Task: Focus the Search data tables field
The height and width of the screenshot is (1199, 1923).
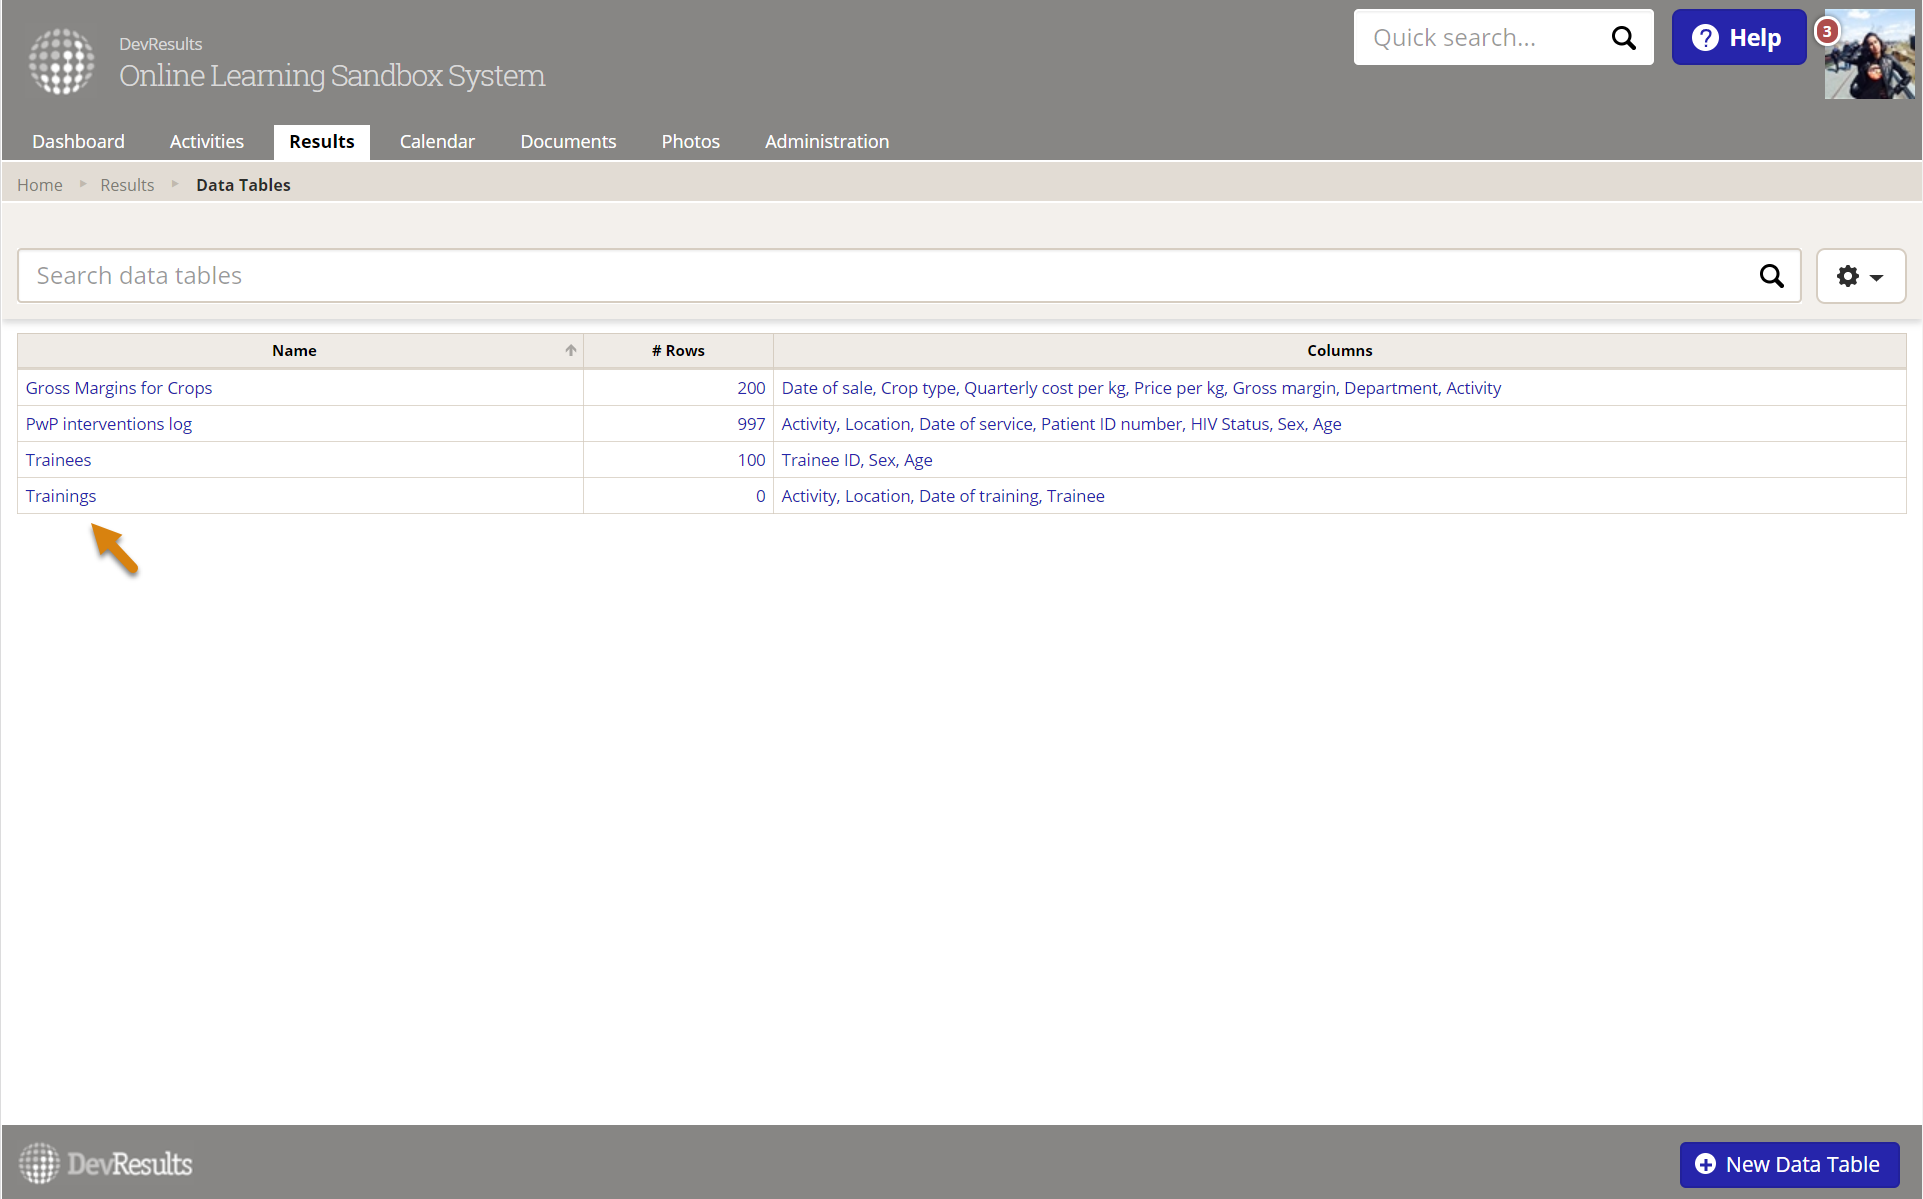Action: [x=880, y=276]
